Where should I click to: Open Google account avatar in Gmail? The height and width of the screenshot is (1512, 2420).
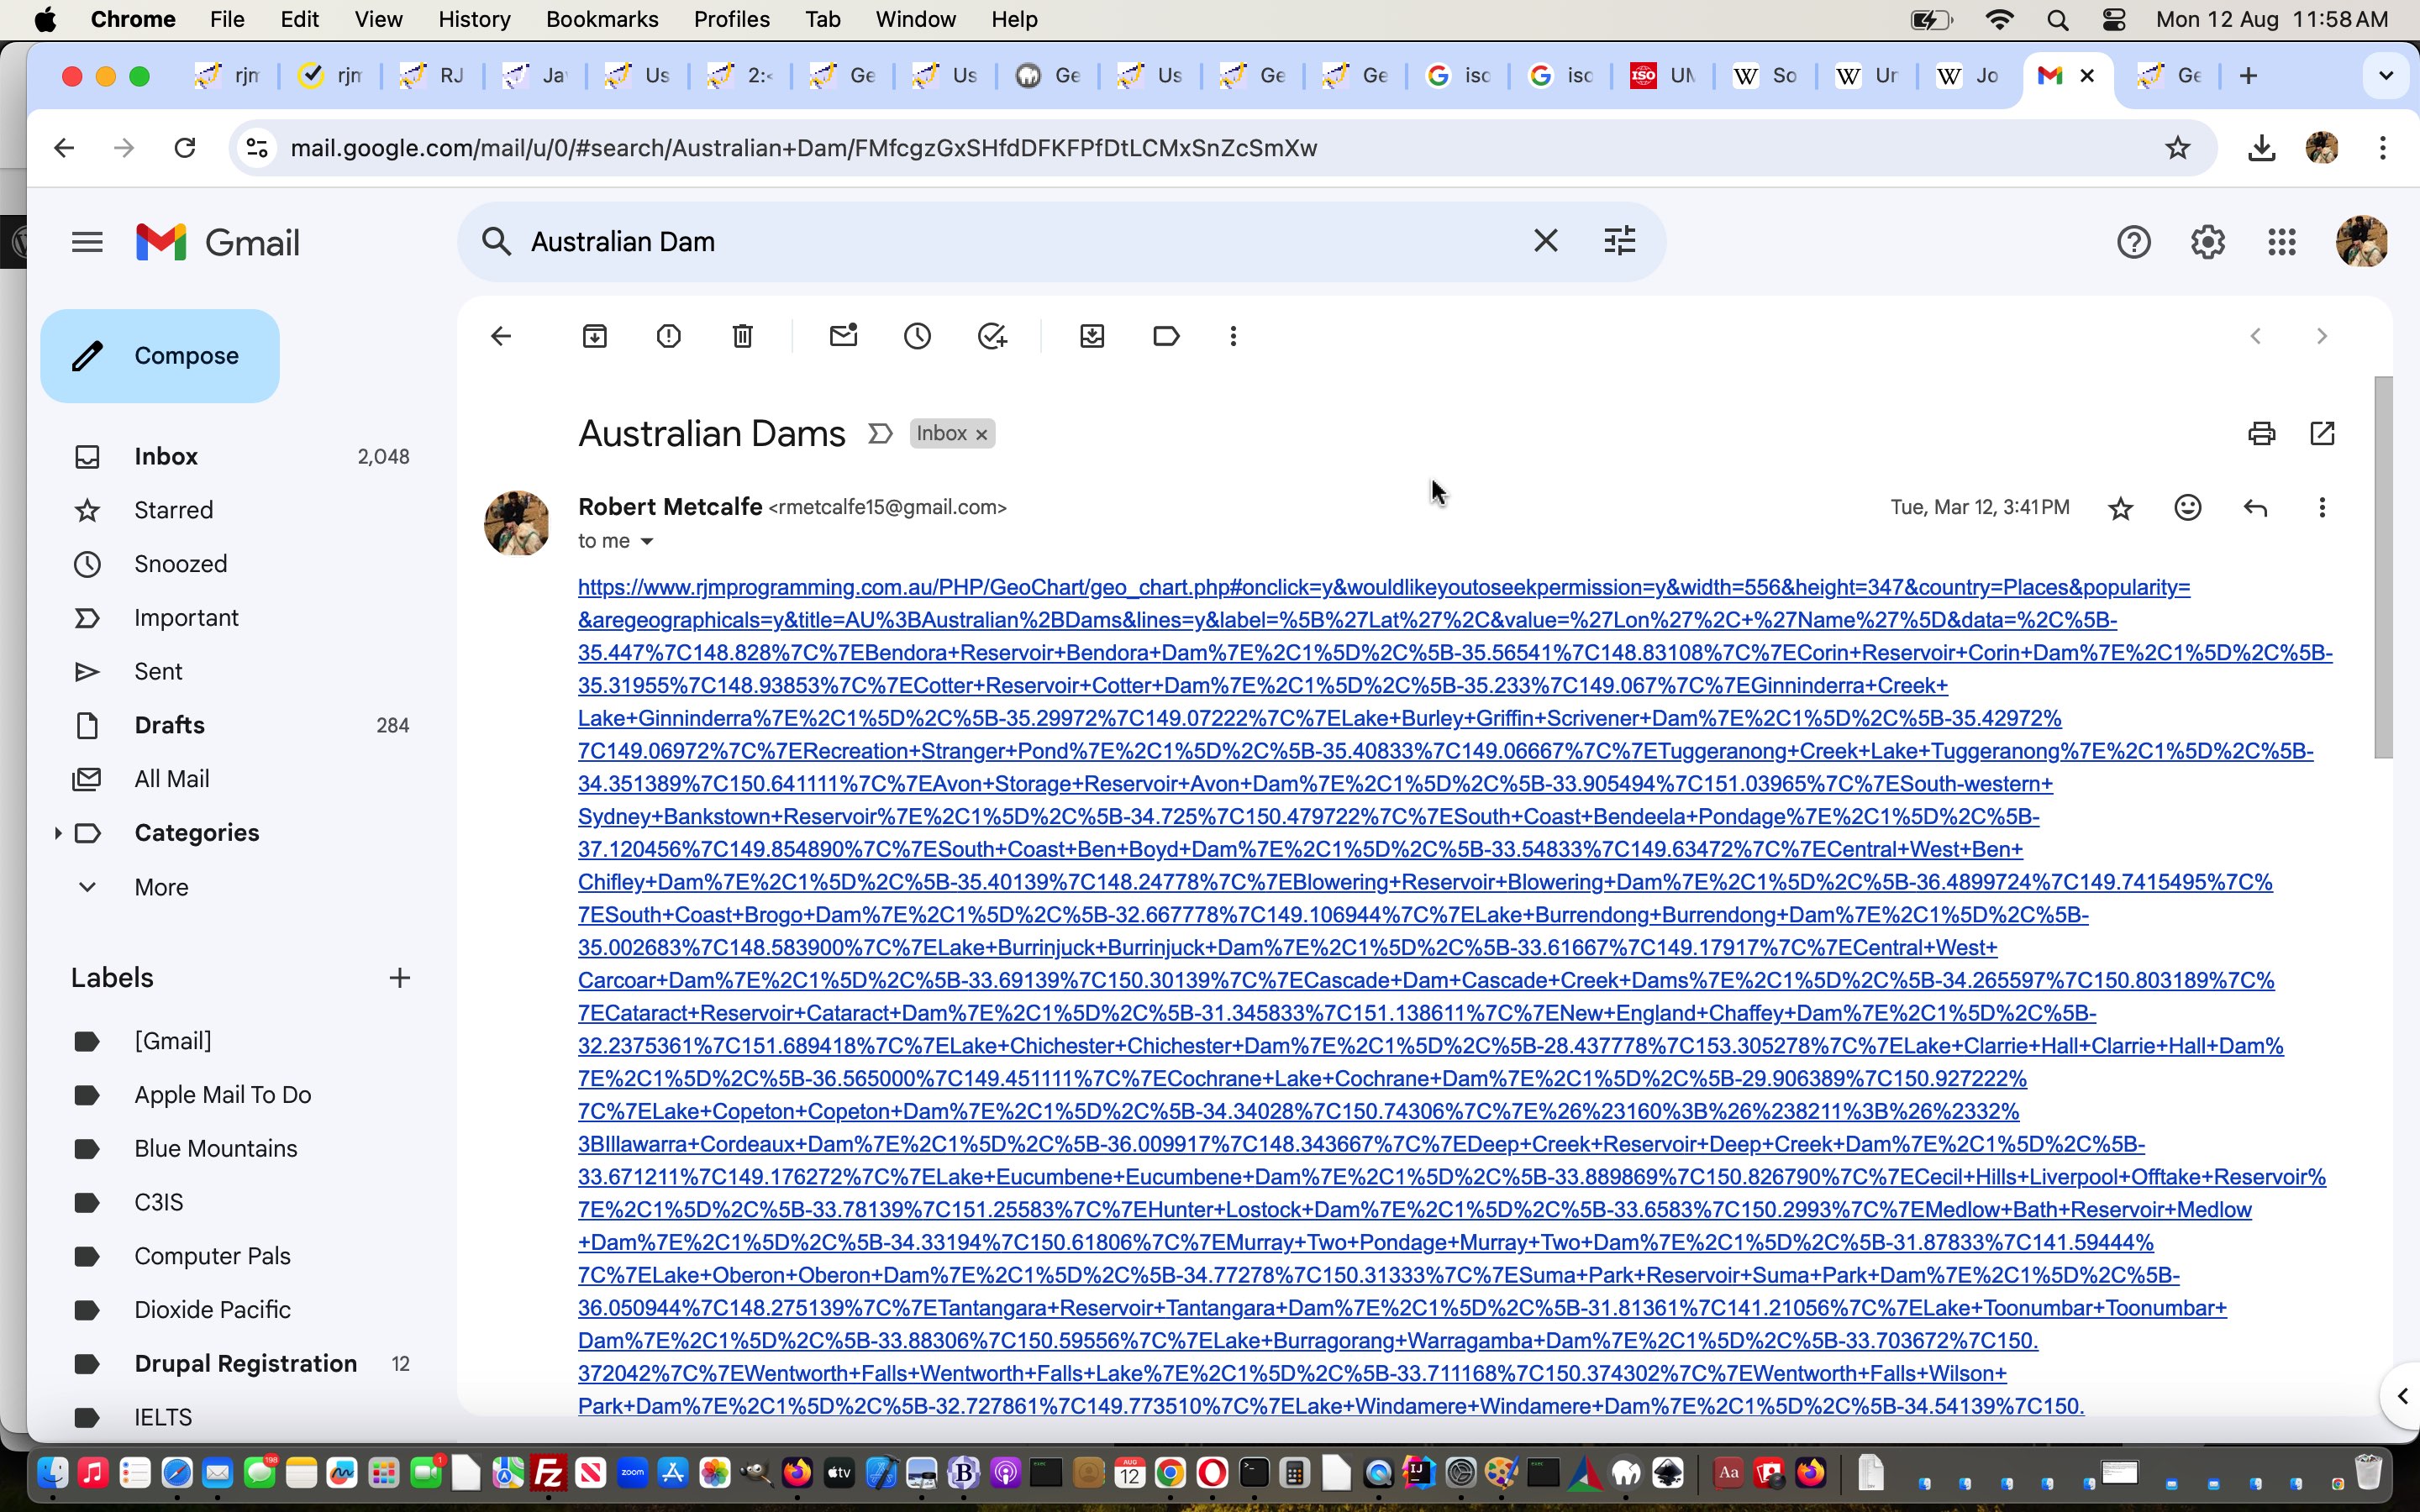2361,242
